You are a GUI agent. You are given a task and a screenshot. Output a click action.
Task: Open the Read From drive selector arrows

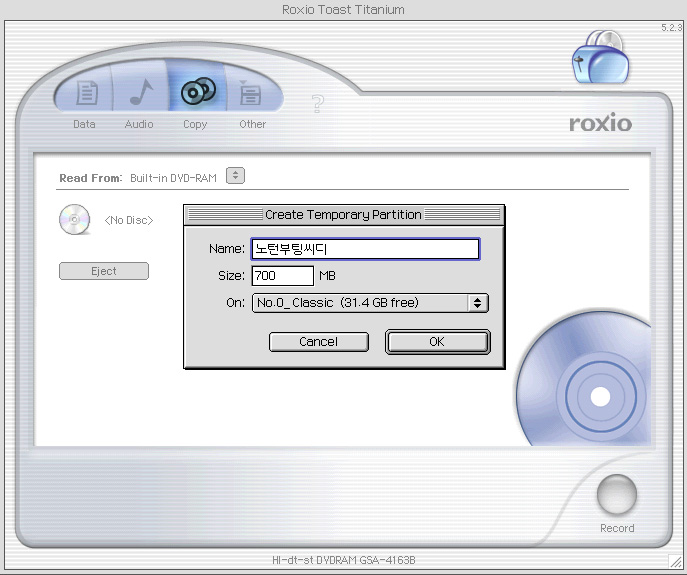click(x=235, y=177)
